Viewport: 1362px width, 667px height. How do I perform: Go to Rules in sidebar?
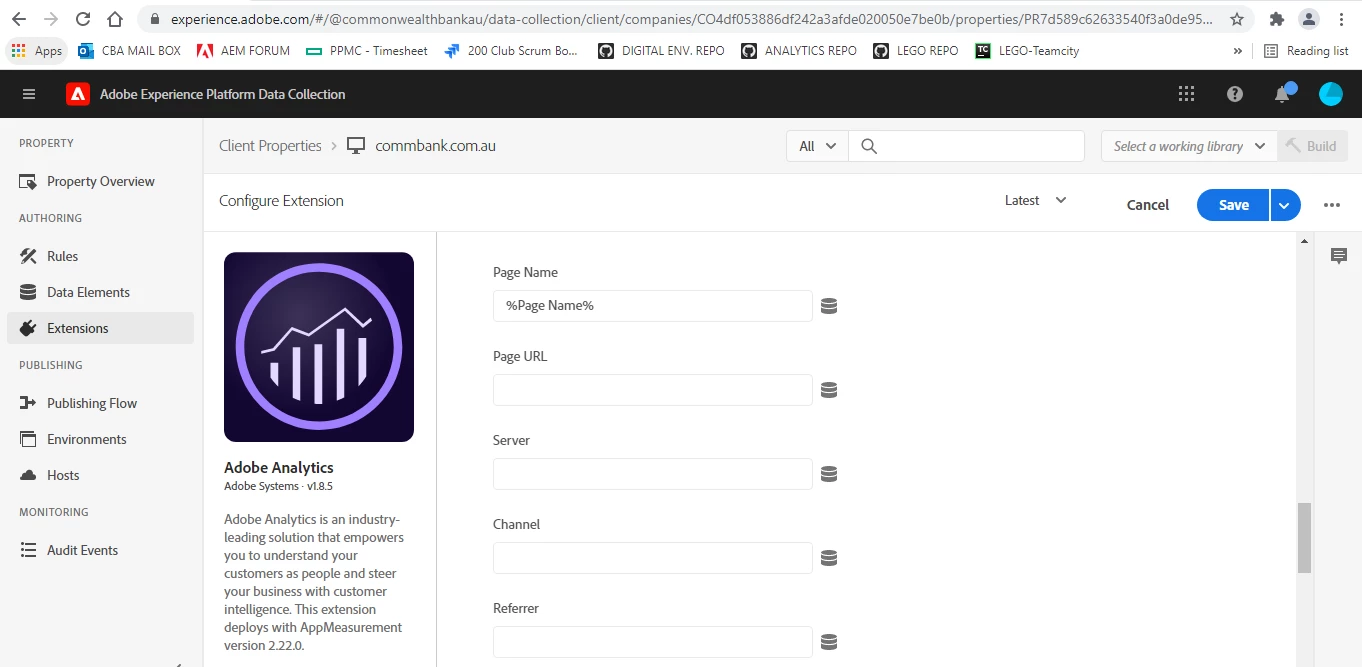click(x=100, y=256)
